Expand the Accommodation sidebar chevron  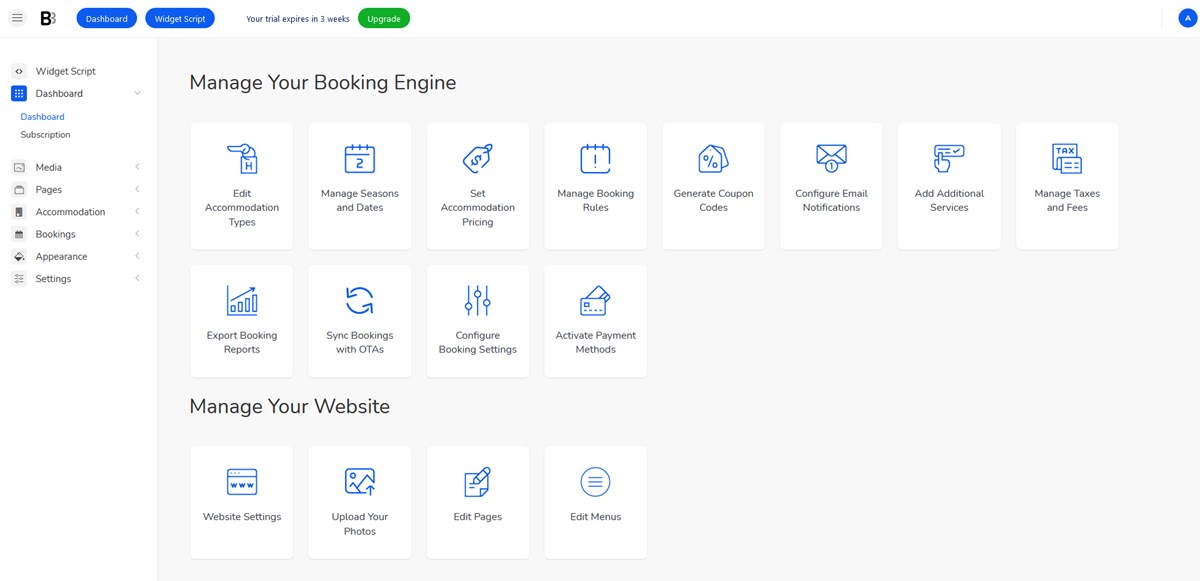pos(137,212)
